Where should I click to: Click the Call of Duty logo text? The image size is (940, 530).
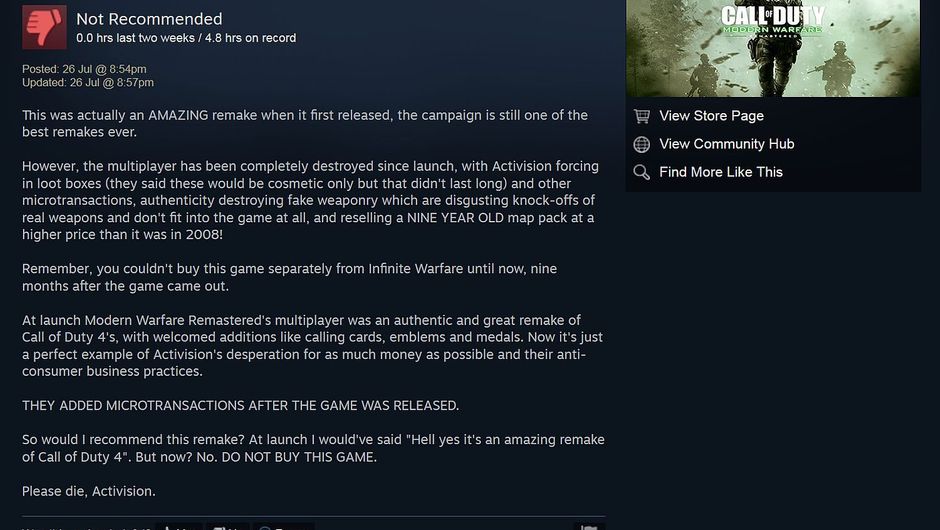coord(773,20)
